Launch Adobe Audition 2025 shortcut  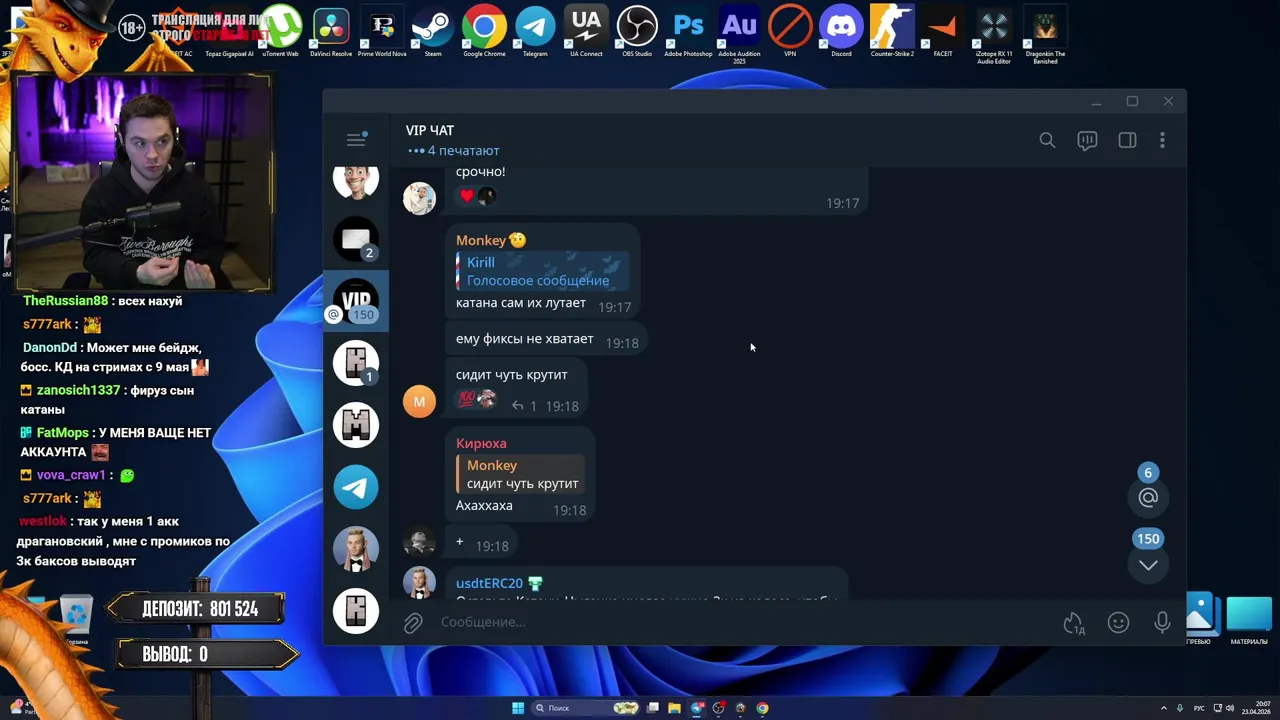pyautogui.click(x=739, y=34)
